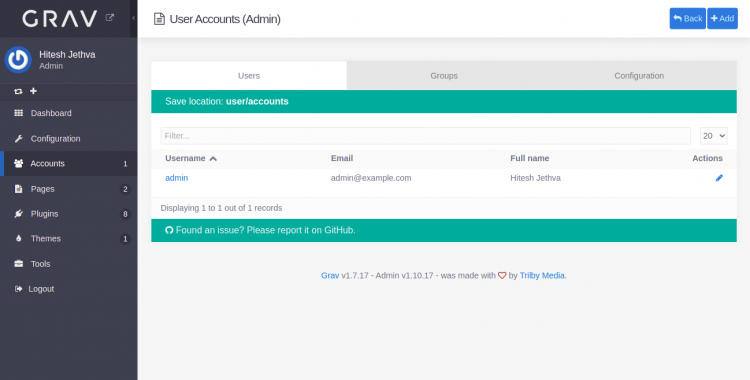Click the 'Save location: user/accounts' banner
Image resolution: width=750 pixels, height=380 pixels.
click(444, 101)
